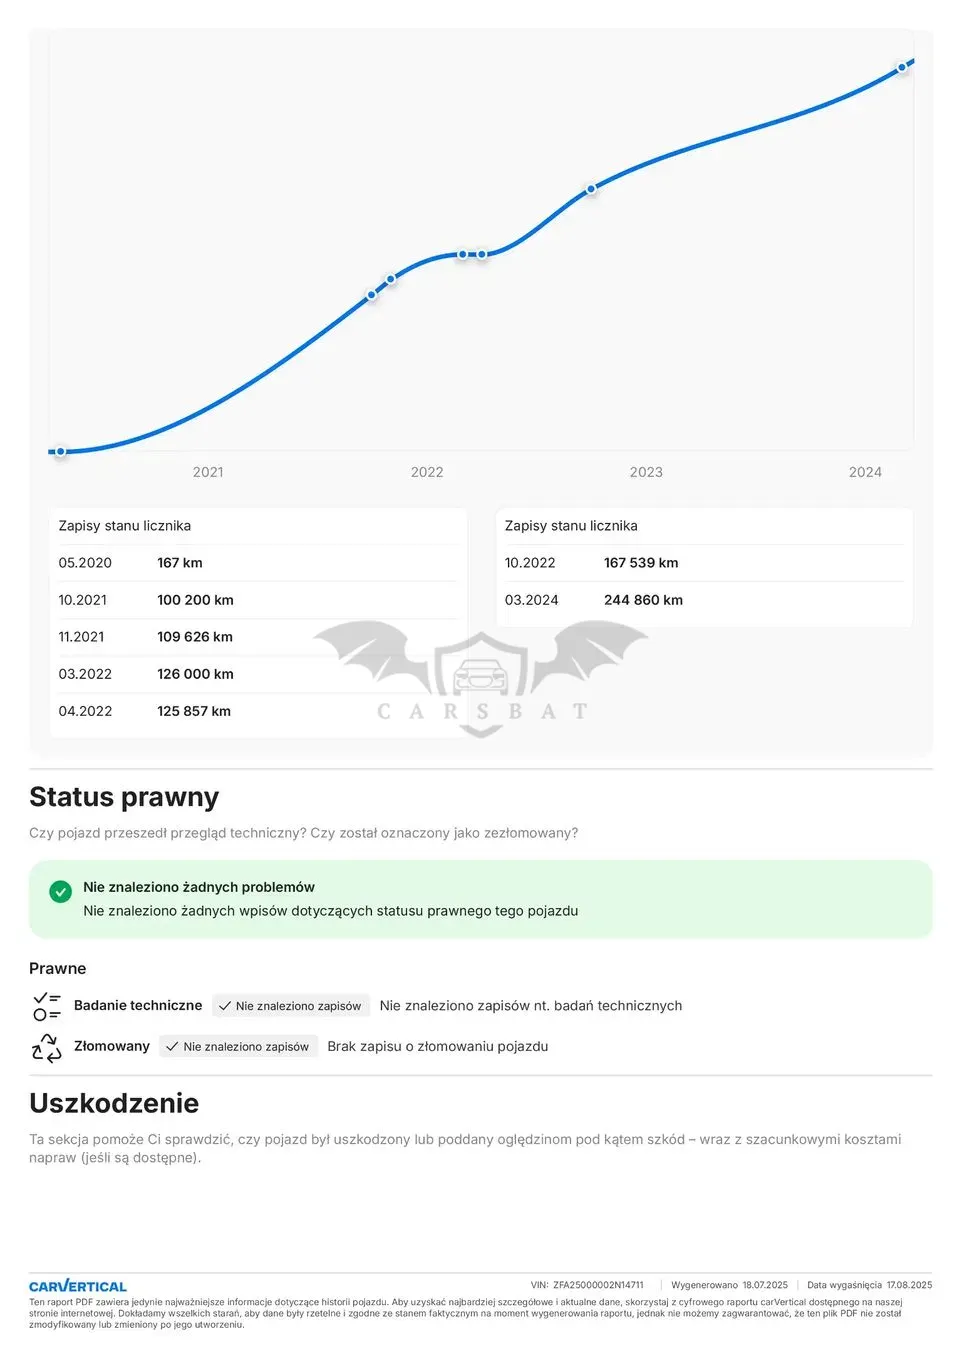The image size is (962, 1359).
Task: Click the 2024 axis label
Action: tap(865, 472)
